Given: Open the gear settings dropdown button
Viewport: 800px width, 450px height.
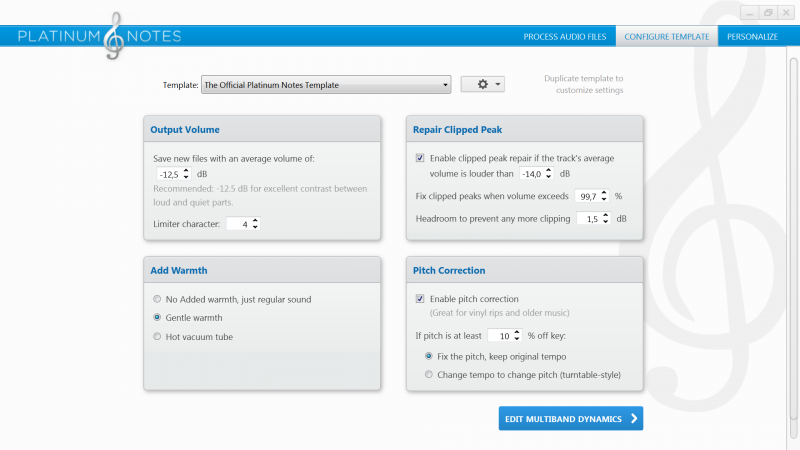Looking at the screenshot, I should point(483,85).
